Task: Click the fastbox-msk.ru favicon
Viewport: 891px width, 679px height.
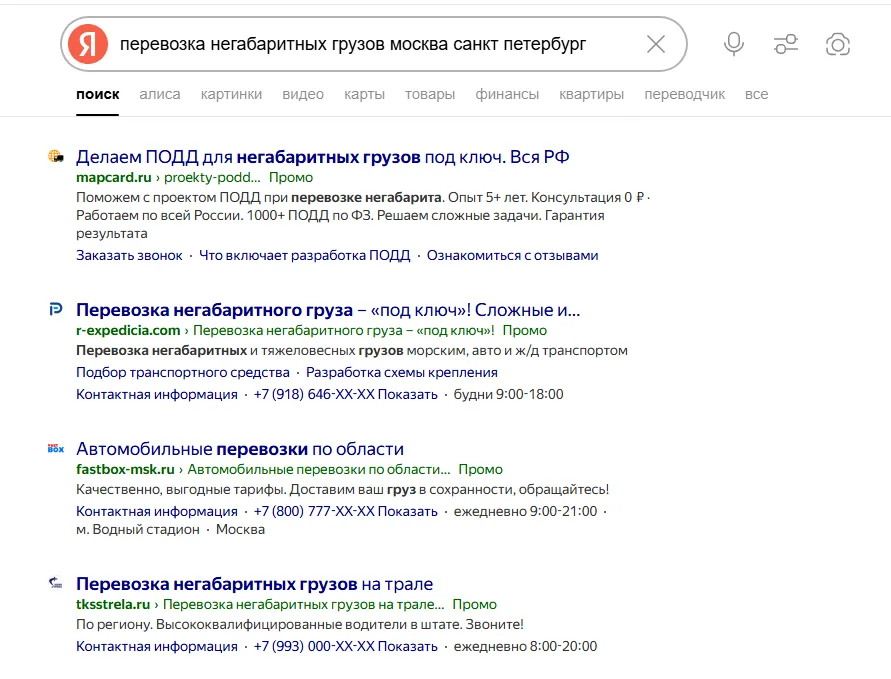Action: point(56,448)
